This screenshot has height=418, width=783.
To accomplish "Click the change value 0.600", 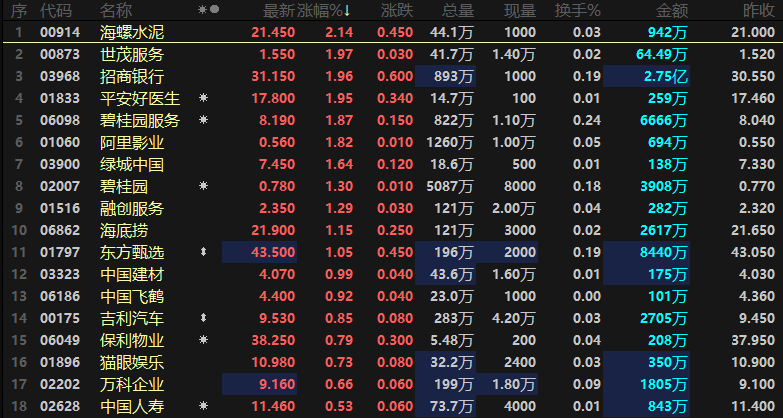I will pos(395,76).
